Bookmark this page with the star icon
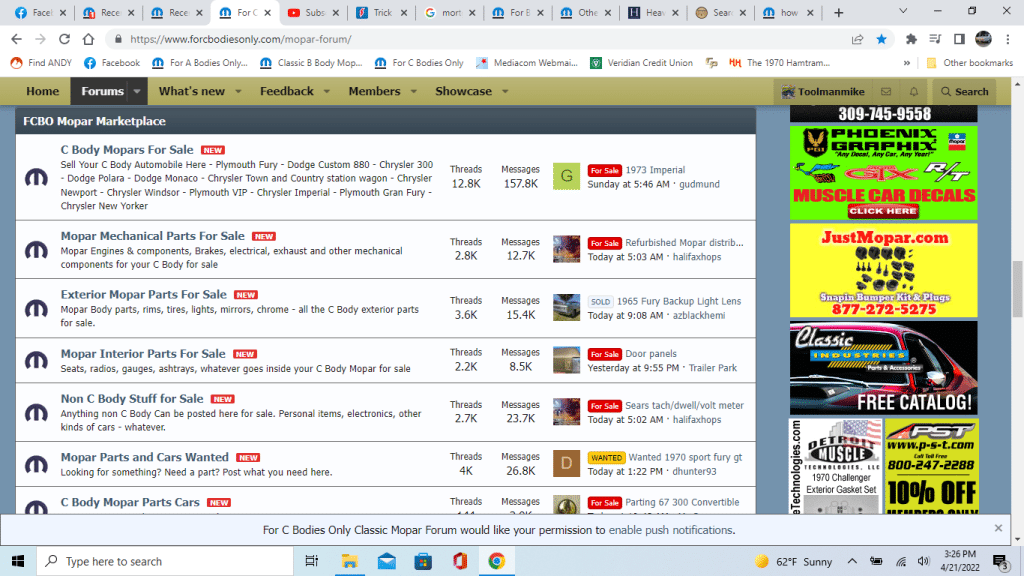 pos(881,39)
